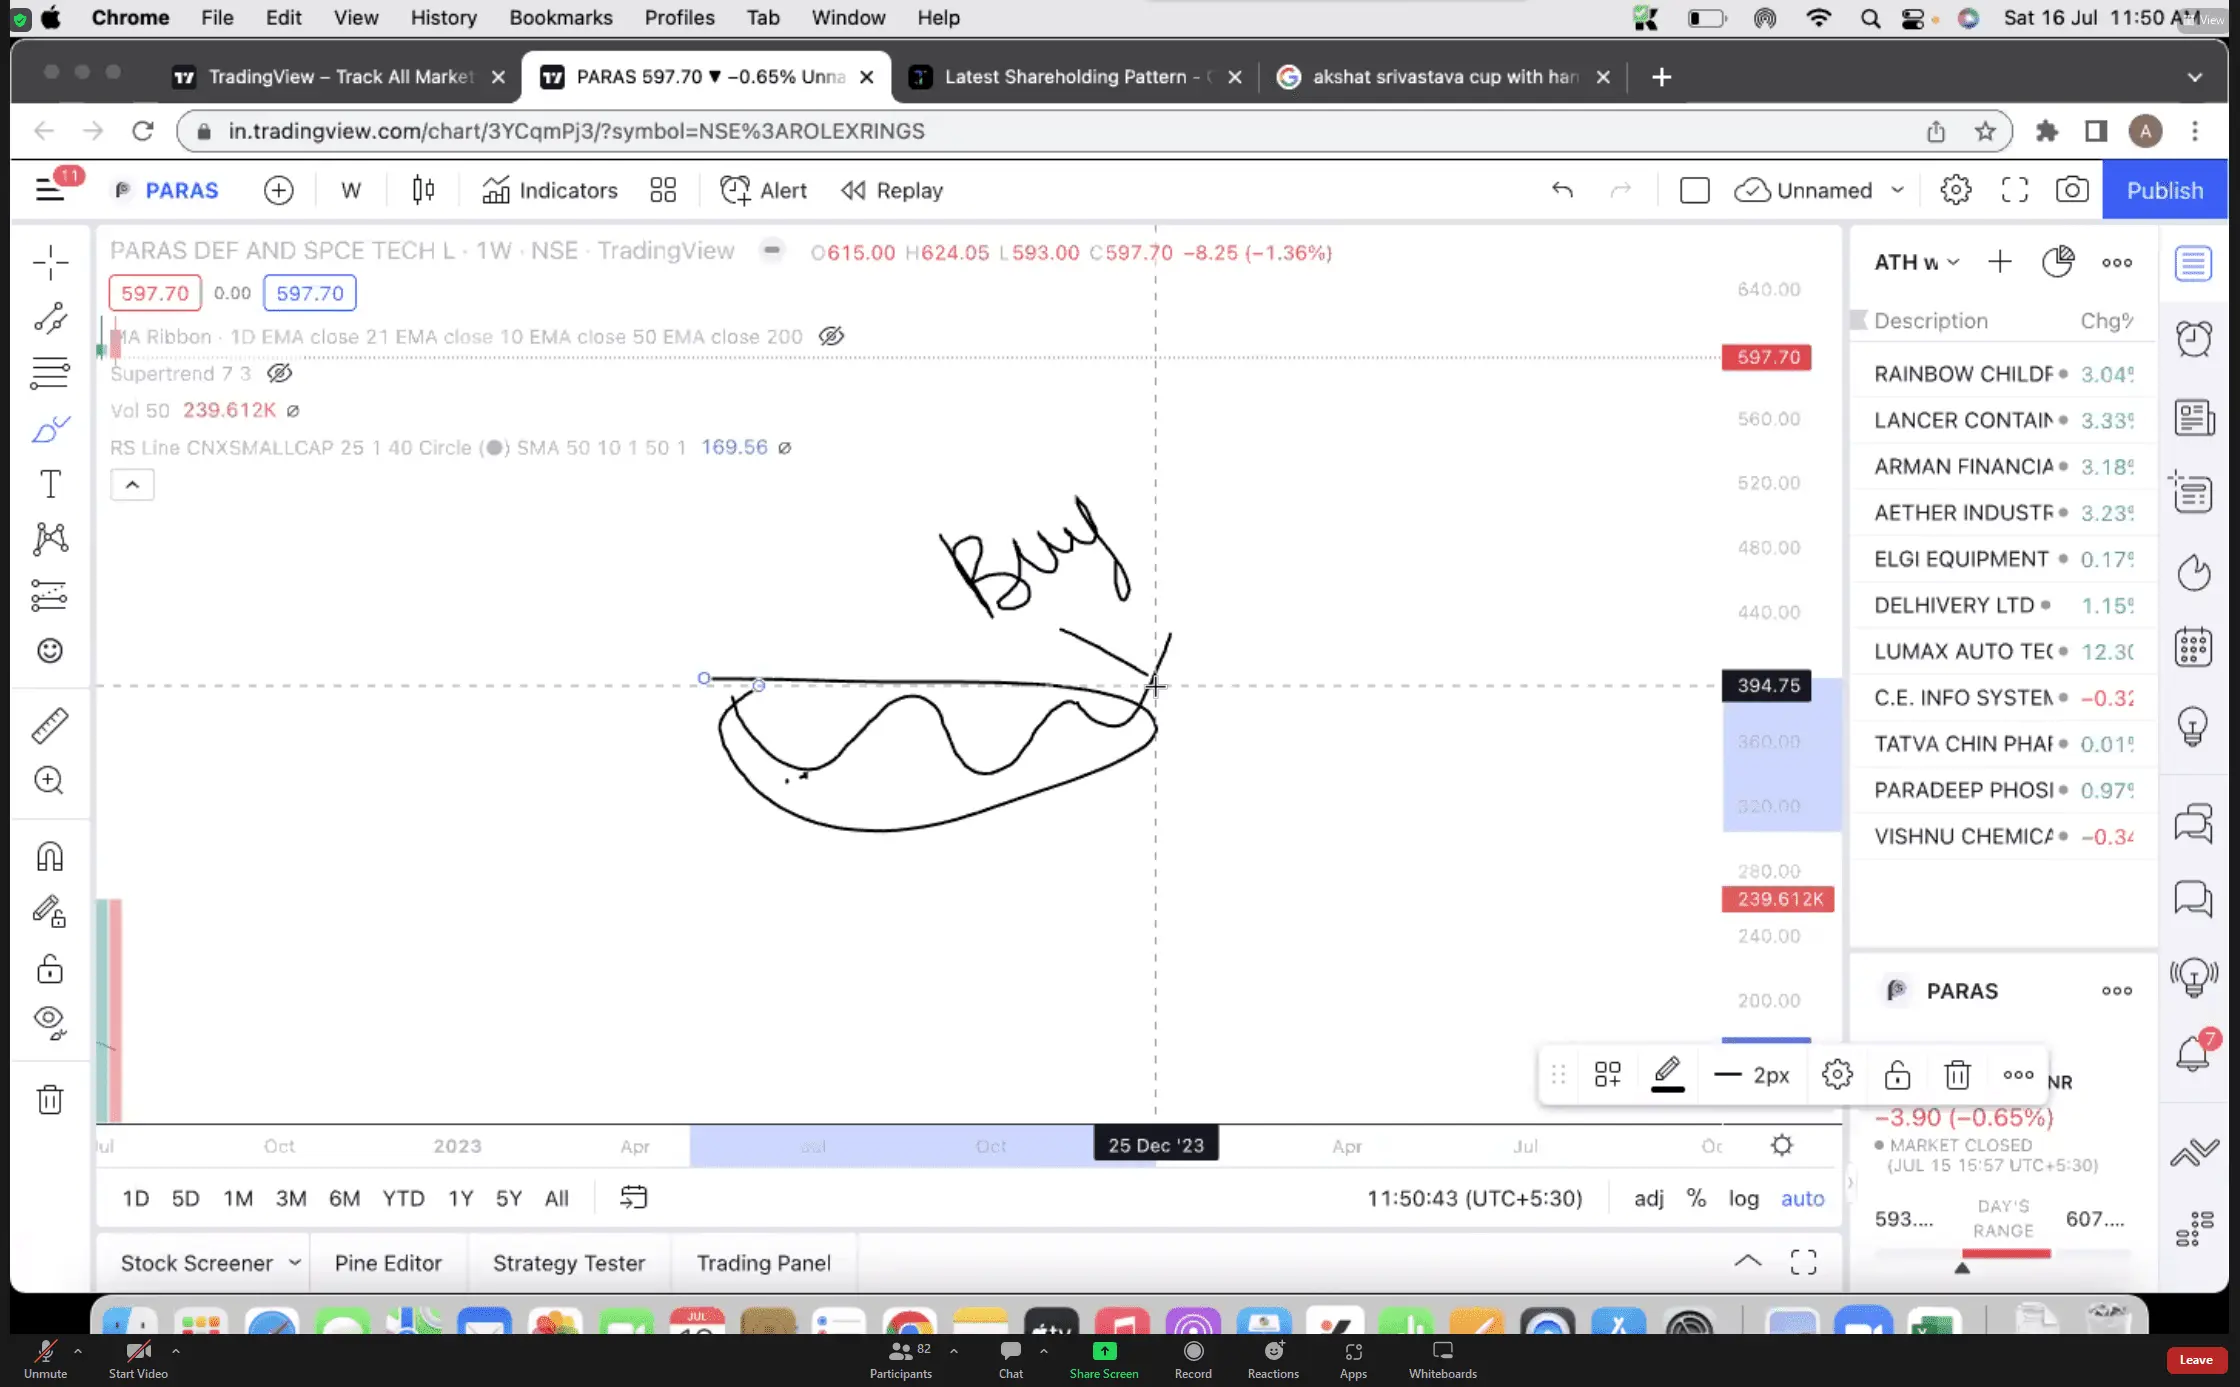The height and width of the screenshot is (1387, 2240).
Task: Expand the Stock Screener dropdown
Action: coord(294,1263)
